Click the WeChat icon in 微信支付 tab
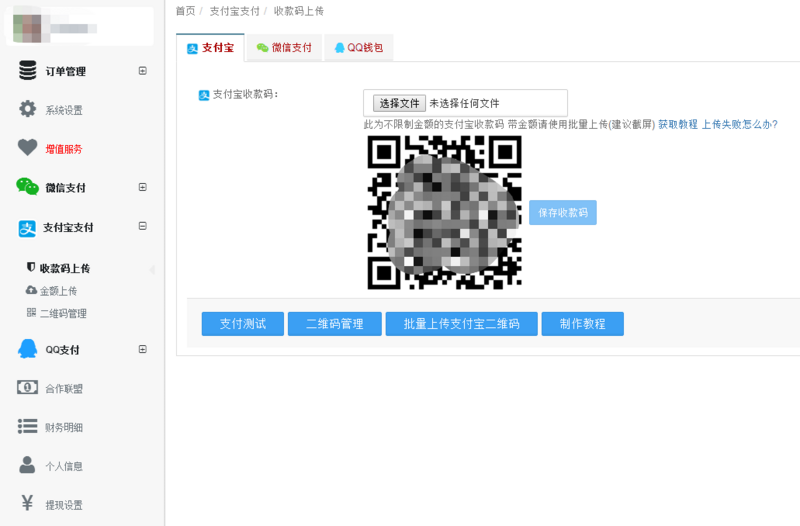 point(262,48)
